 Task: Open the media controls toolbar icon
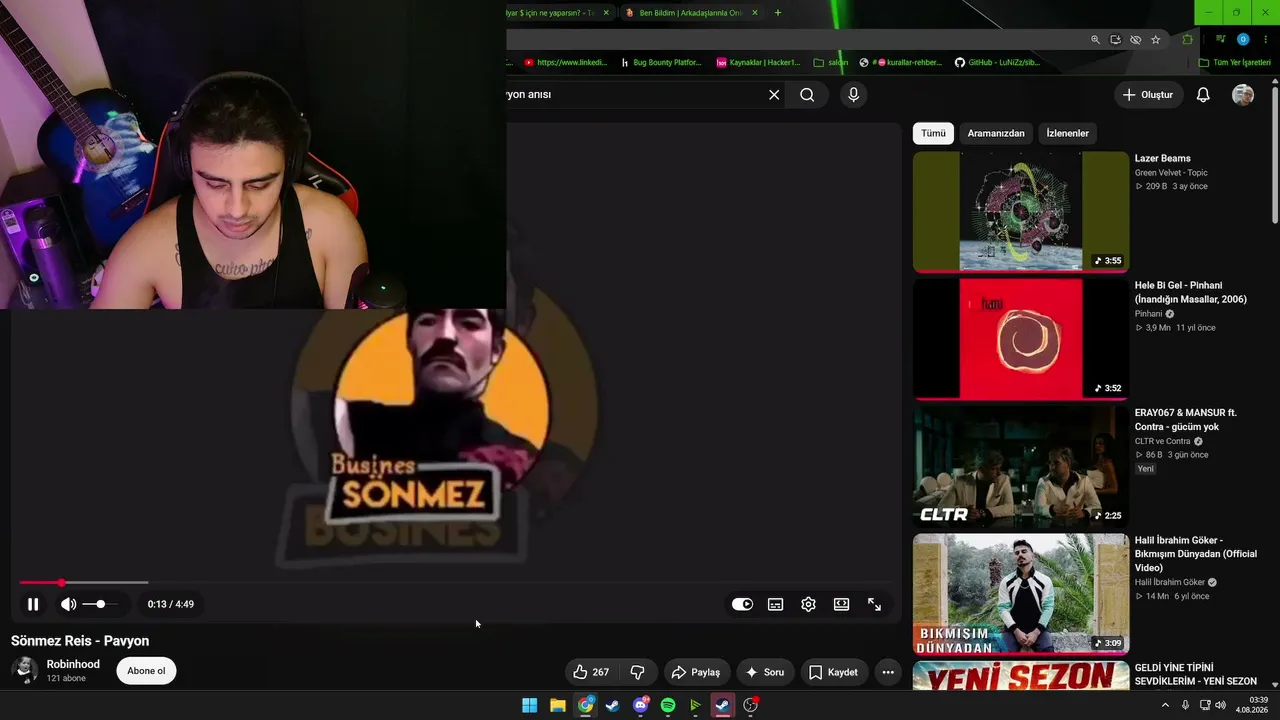tap(1220, 40)
